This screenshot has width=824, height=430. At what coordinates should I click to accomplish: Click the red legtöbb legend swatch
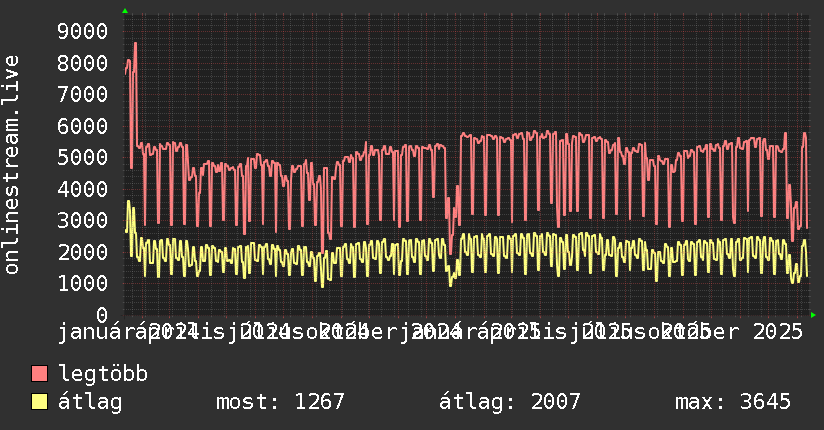39,373
